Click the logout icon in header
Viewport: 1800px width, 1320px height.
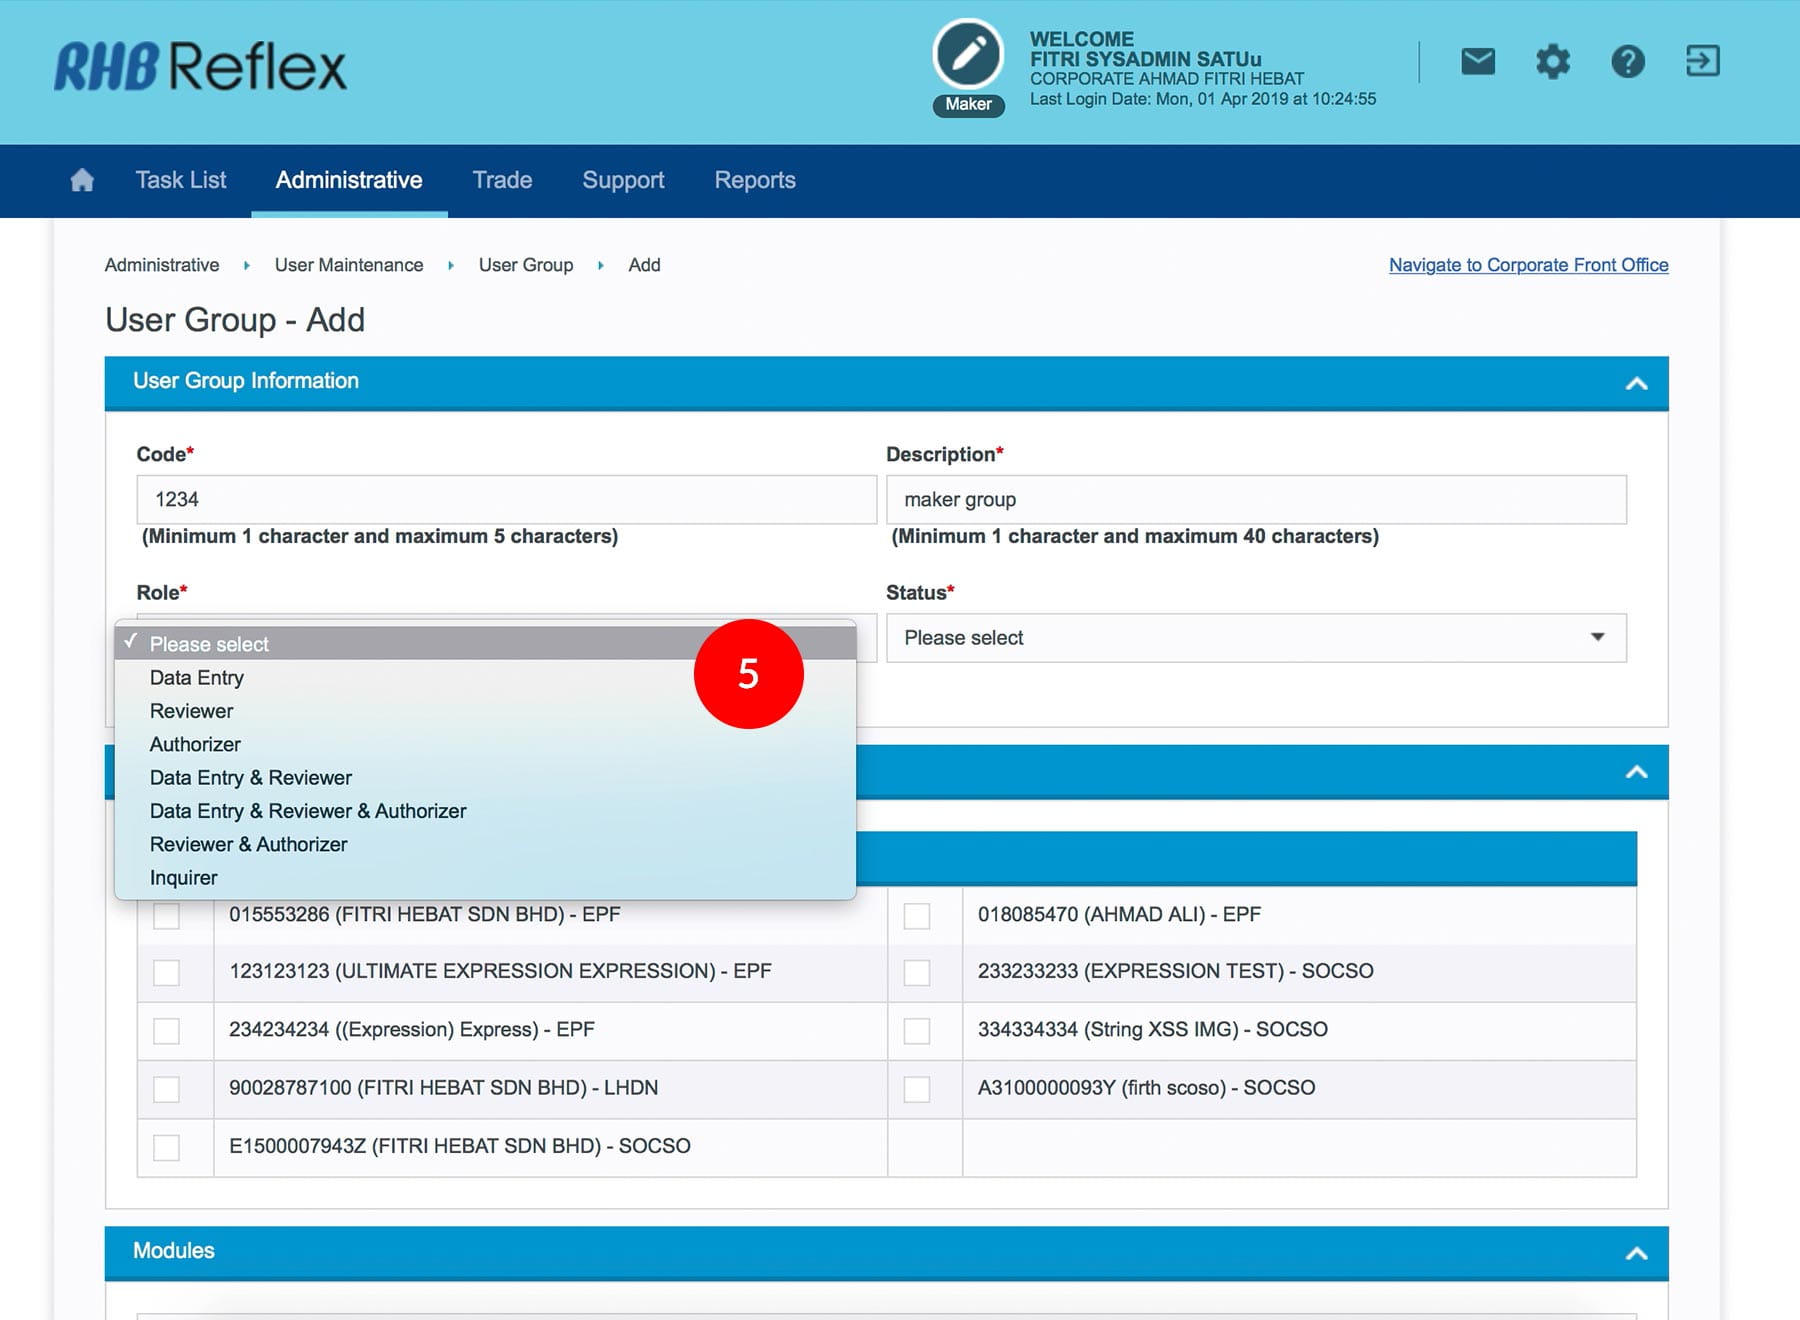[1702, 62]
